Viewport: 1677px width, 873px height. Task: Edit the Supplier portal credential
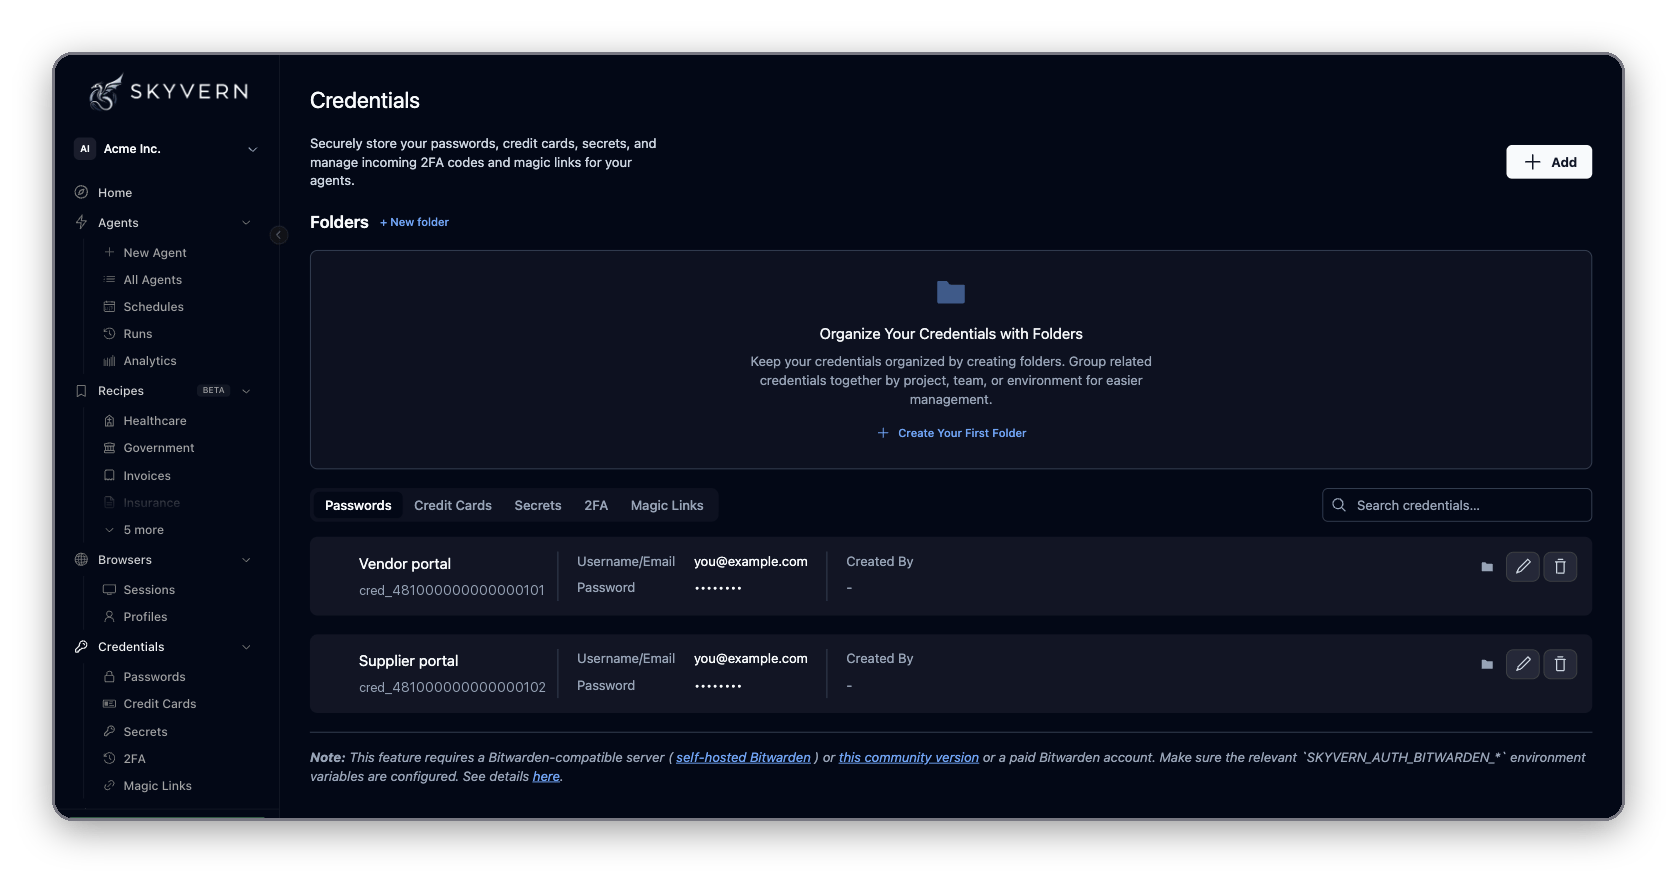point(1523,664)
